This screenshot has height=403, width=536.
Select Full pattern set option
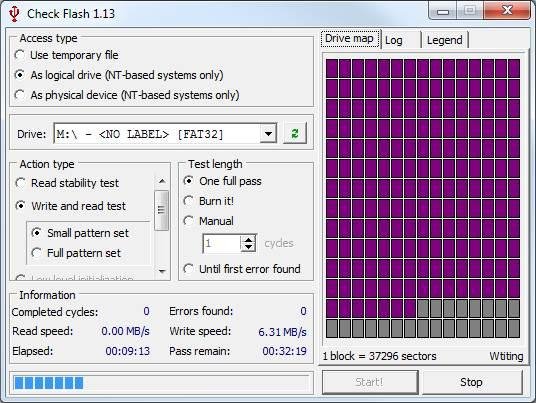[x=76, y=253]
